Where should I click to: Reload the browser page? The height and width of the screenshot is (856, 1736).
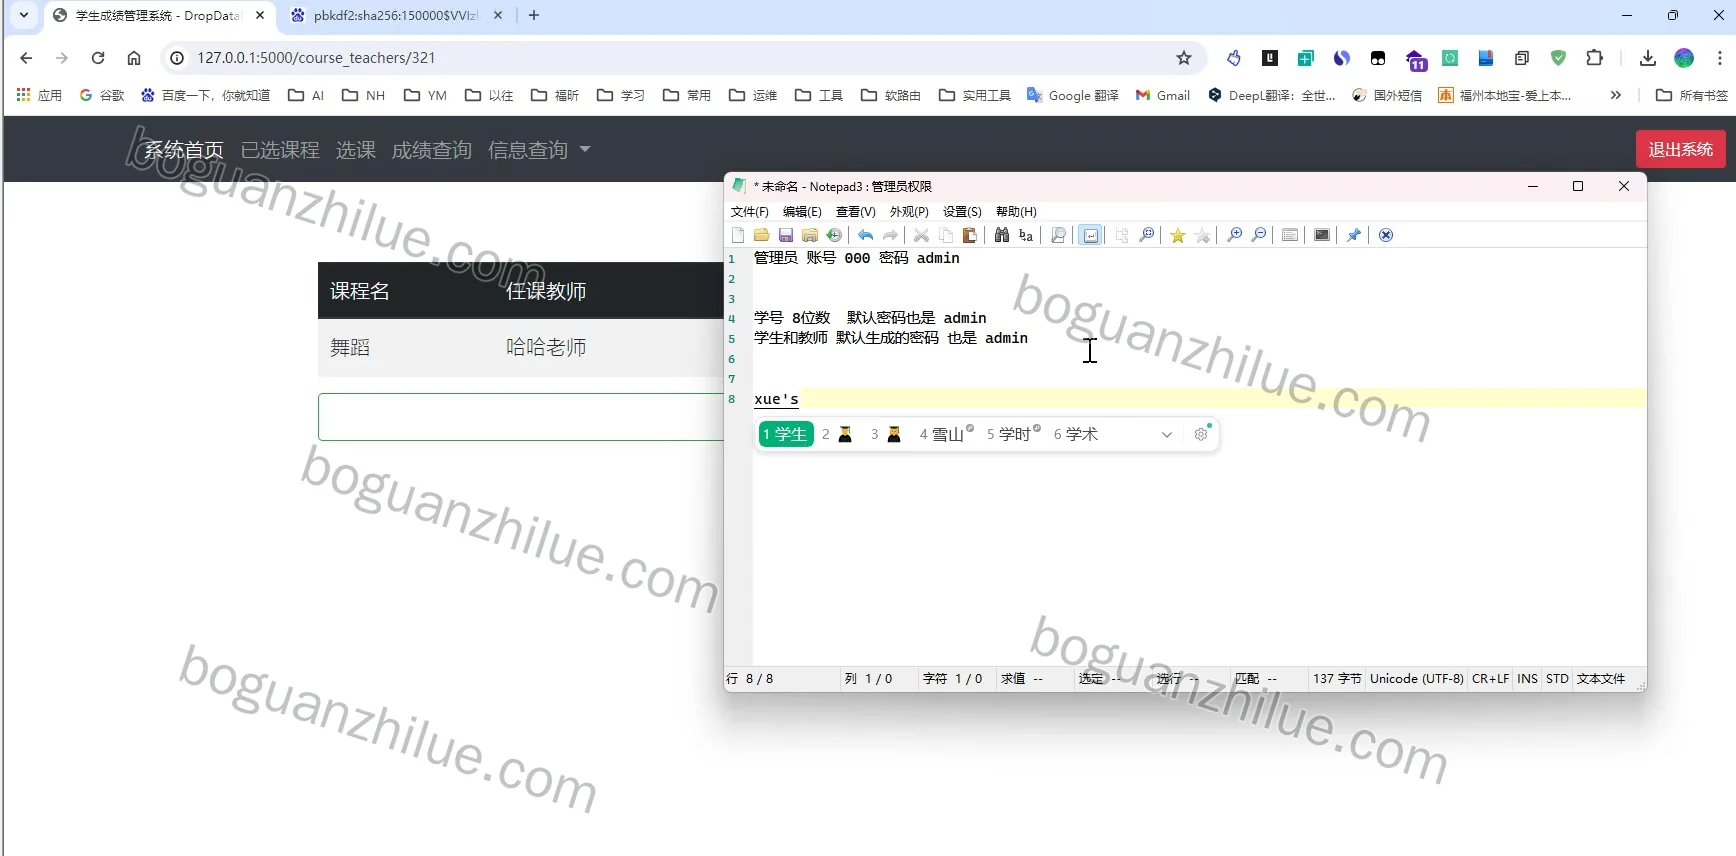[x=98, y=58]
